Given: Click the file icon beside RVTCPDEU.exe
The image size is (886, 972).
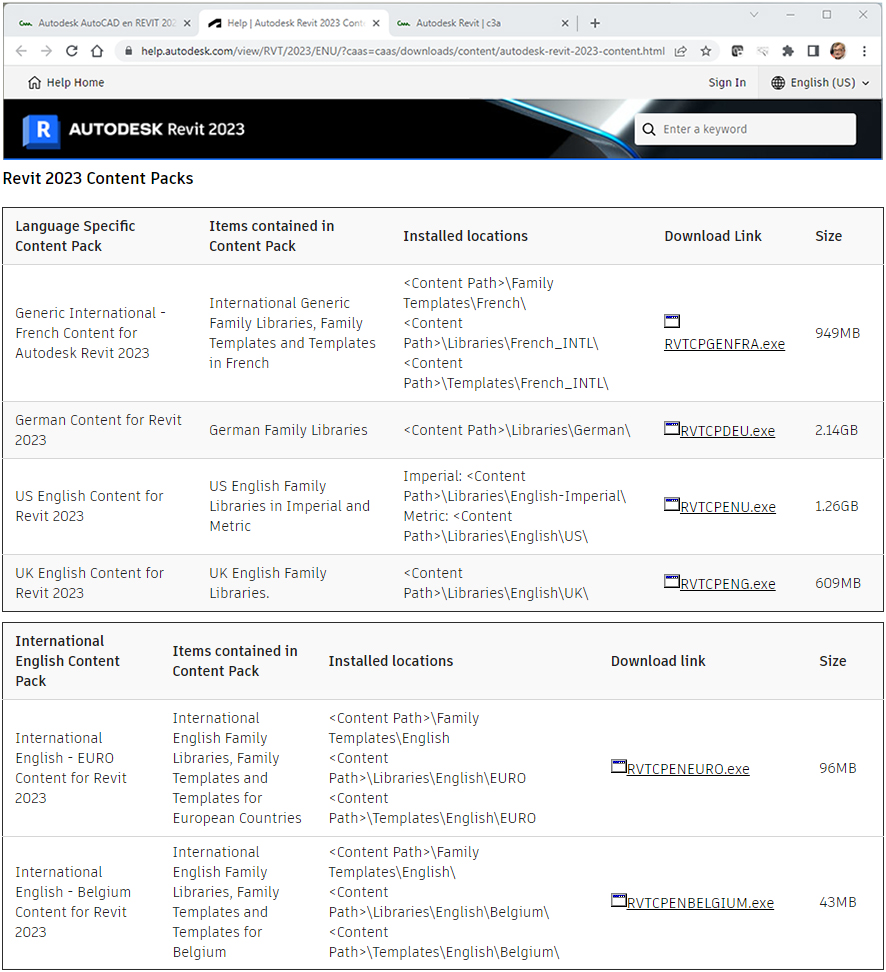Looking at the screenshot, I should tap(671, 428).
